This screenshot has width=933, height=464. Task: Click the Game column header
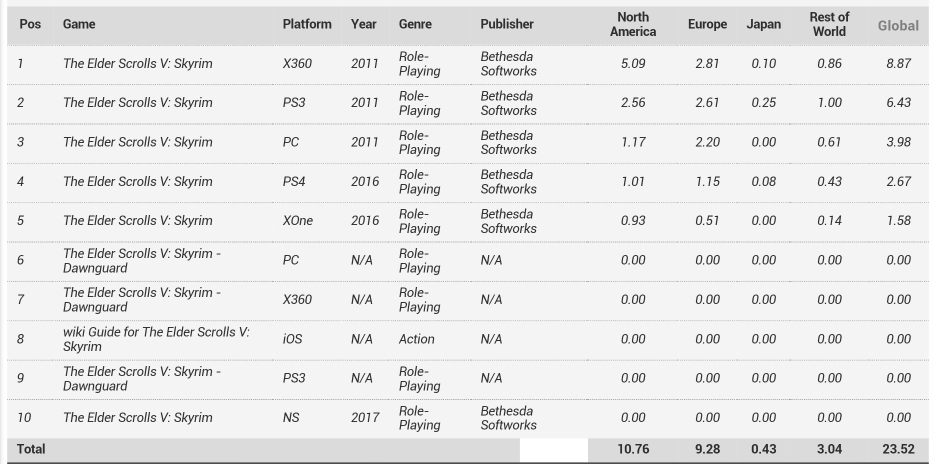pyautogui.click(x=79, y=24)
